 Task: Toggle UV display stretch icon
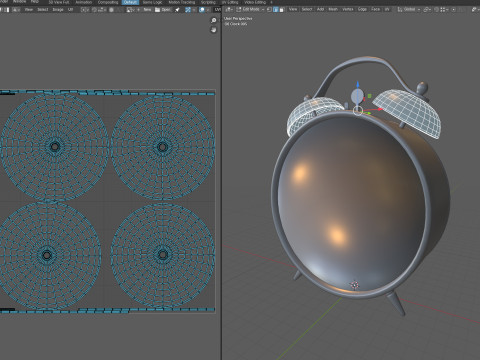click(x=188, y=10)
